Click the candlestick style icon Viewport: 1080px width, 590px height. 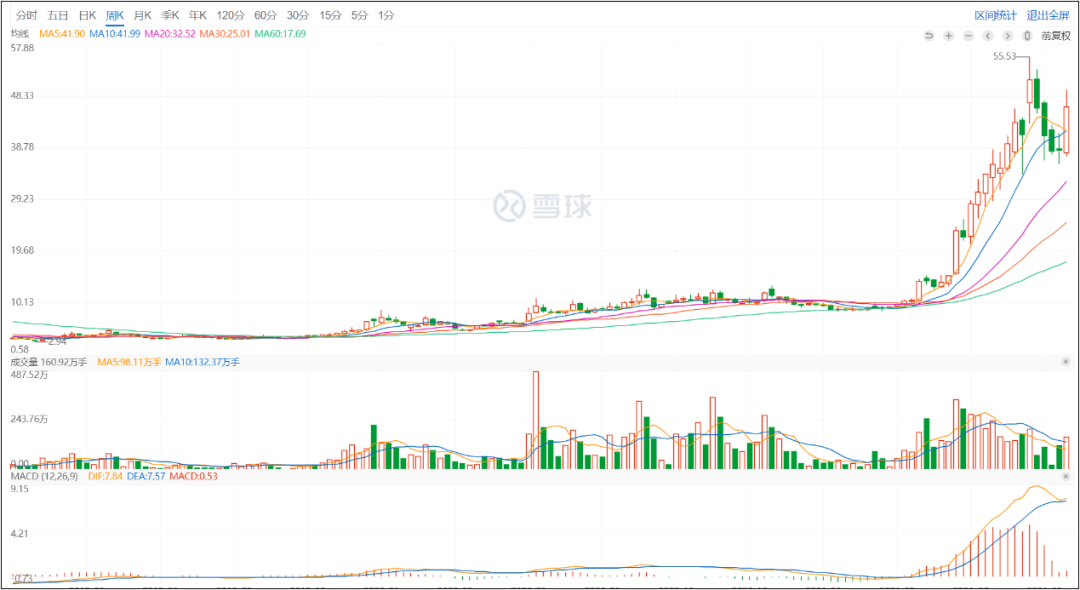click(1026, 35)
